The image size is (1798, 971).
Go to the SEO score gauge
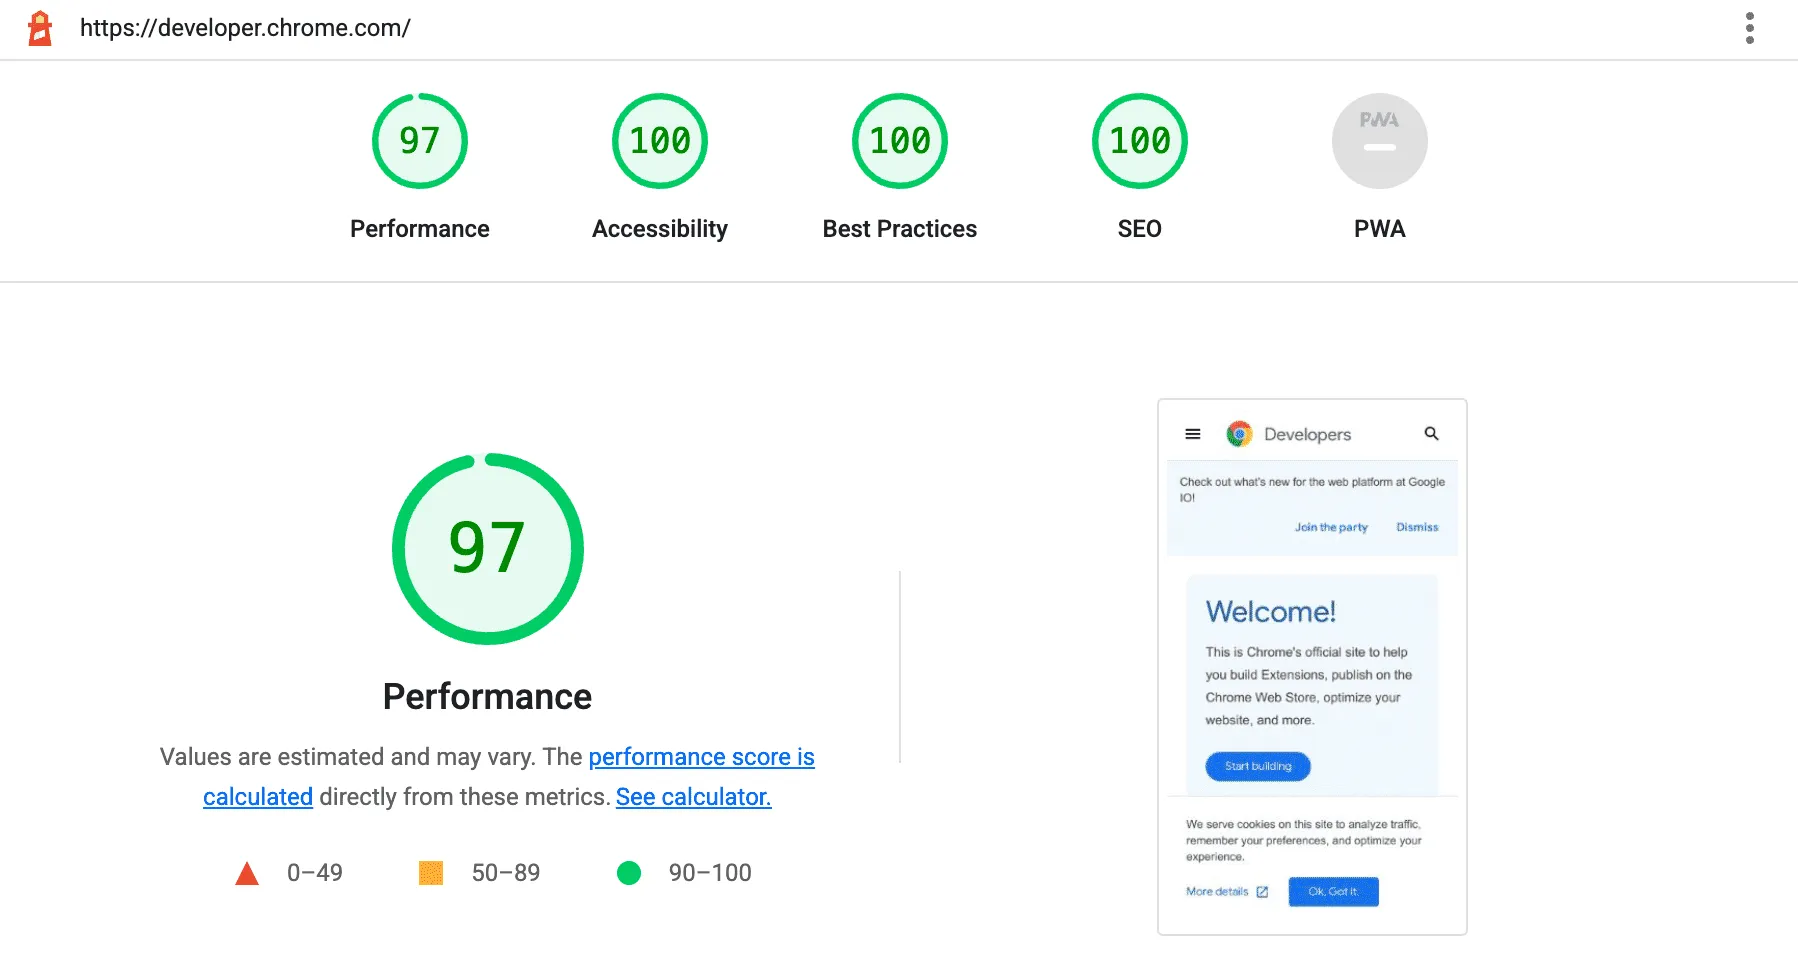1139,141
